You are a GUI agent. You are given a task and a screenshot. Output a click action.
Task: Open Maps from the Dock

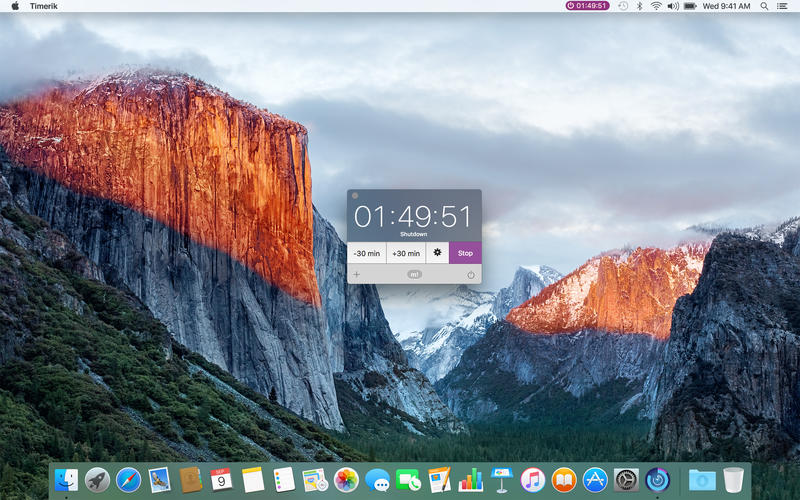(315, 480)
